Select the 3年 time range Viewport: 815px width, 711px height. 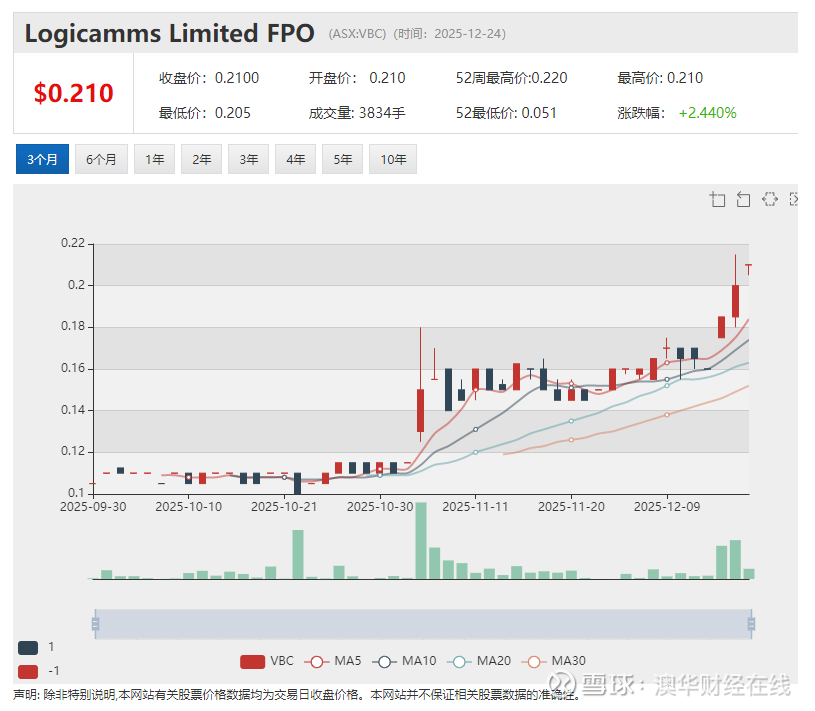click(248, 159)
